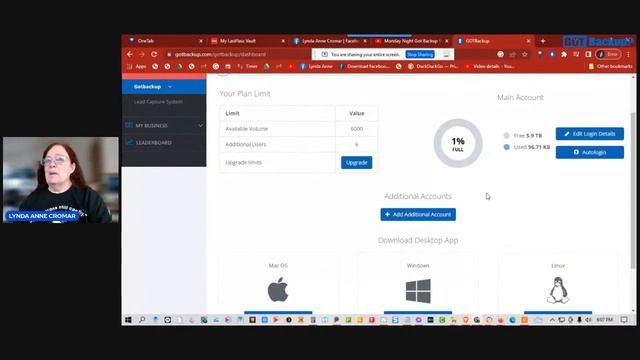Screen dimensions: 640x360
Task: Switch to the Lynda Anne Cromar Facebook tab
Action: pyautogui.click(x=329, y=41)
